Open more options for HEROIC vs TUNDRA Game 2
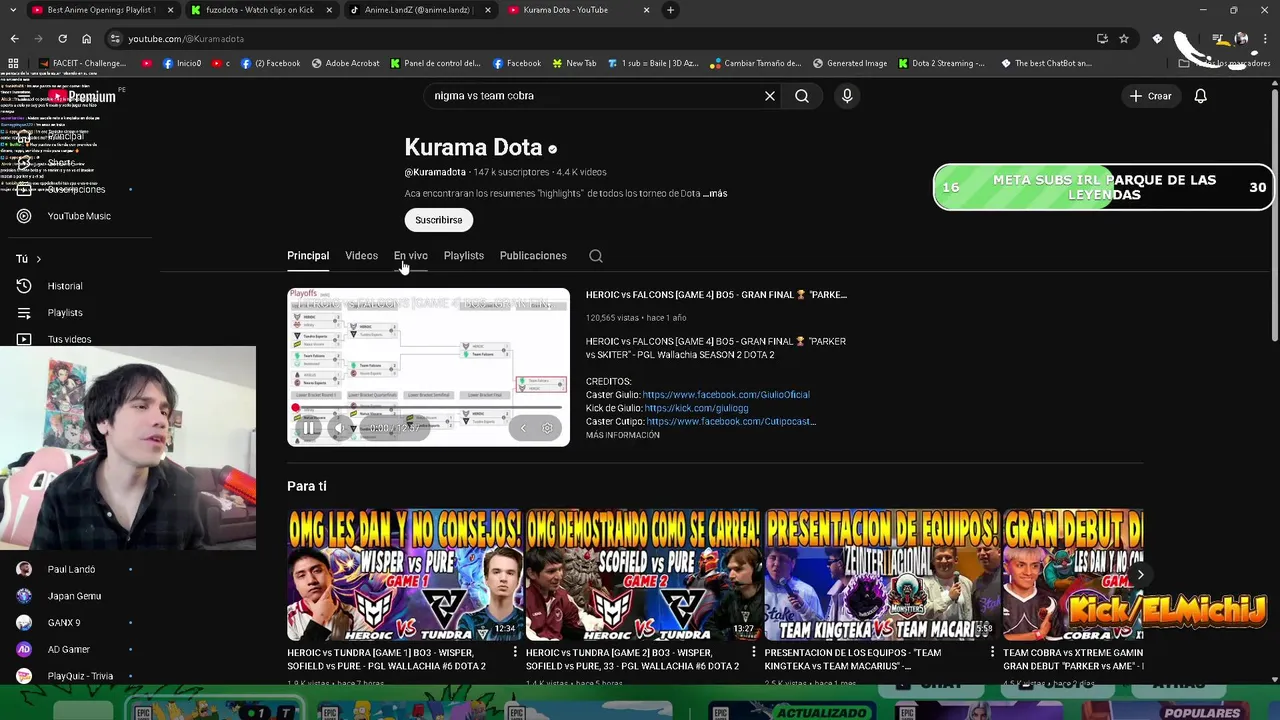Screen dimensions: 1280x720 click(754, 653)
